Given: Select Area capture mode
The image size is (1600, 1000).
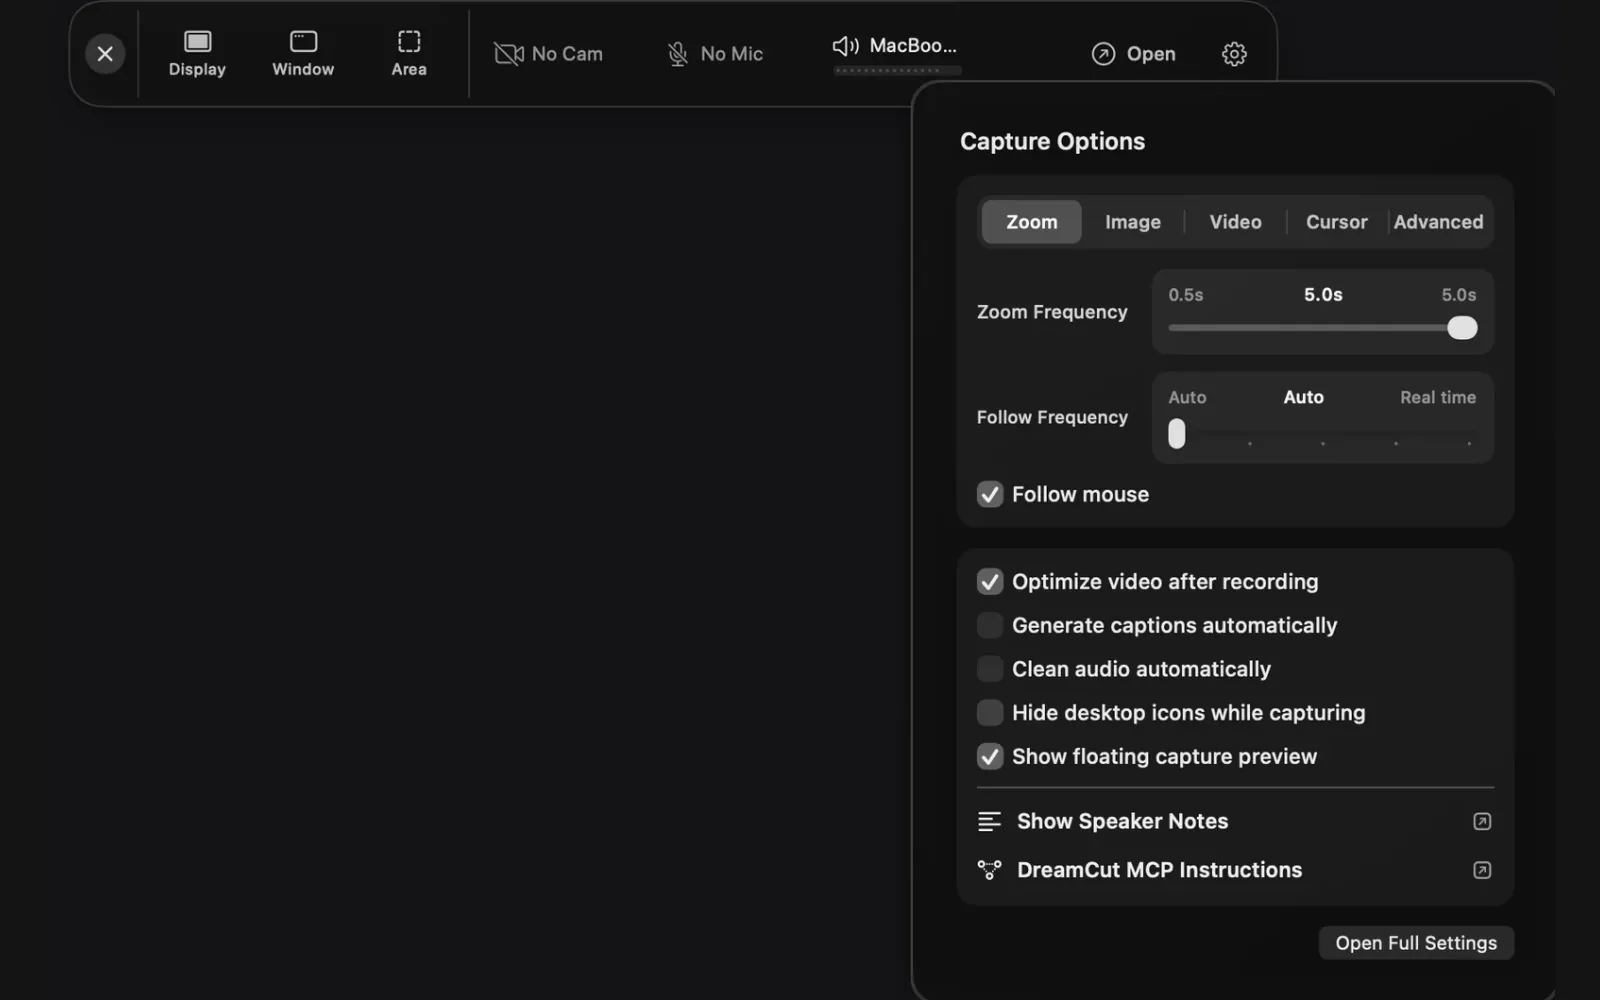Looking at the screenshot, I should pos(409,54).
